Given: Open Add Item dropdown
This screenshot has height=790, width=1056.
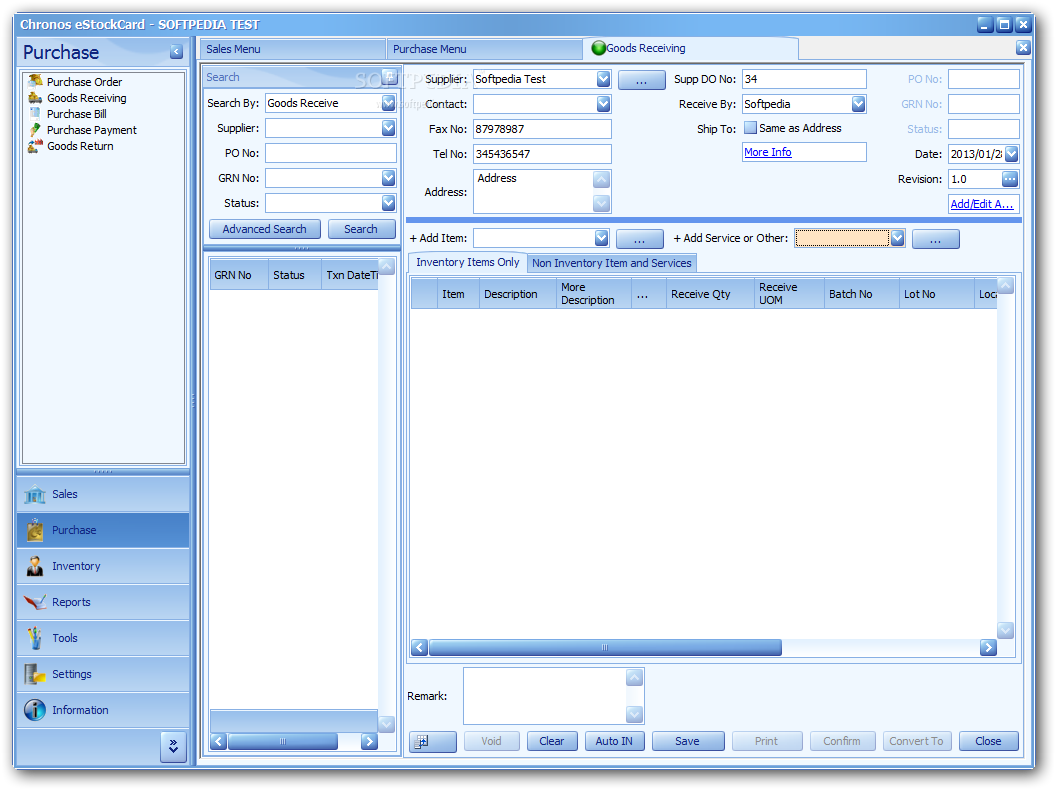Looking at the screenshot, I should click(x=601, y=238).
